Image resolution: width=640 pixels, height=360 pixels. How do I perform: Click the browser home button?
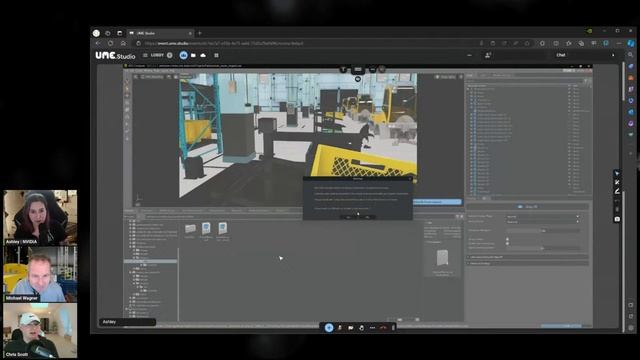[x=123, y=43]
